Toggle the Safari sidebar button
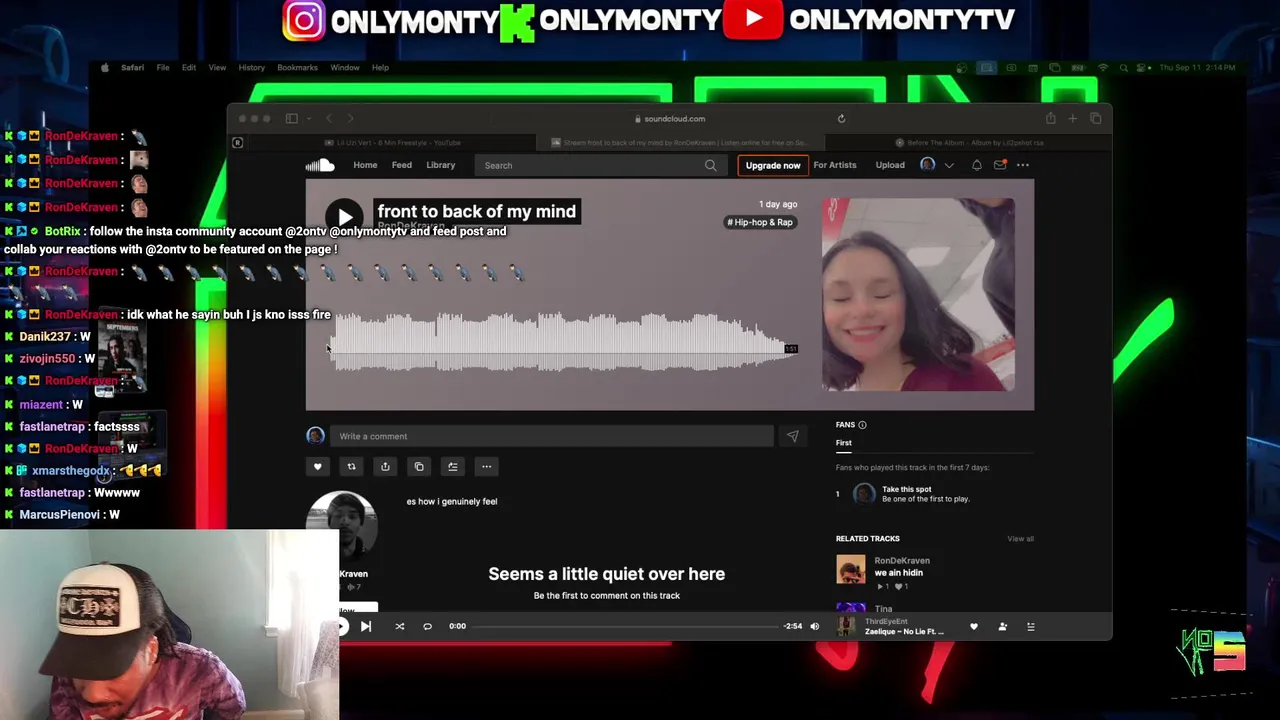 [x=291, y=118]
